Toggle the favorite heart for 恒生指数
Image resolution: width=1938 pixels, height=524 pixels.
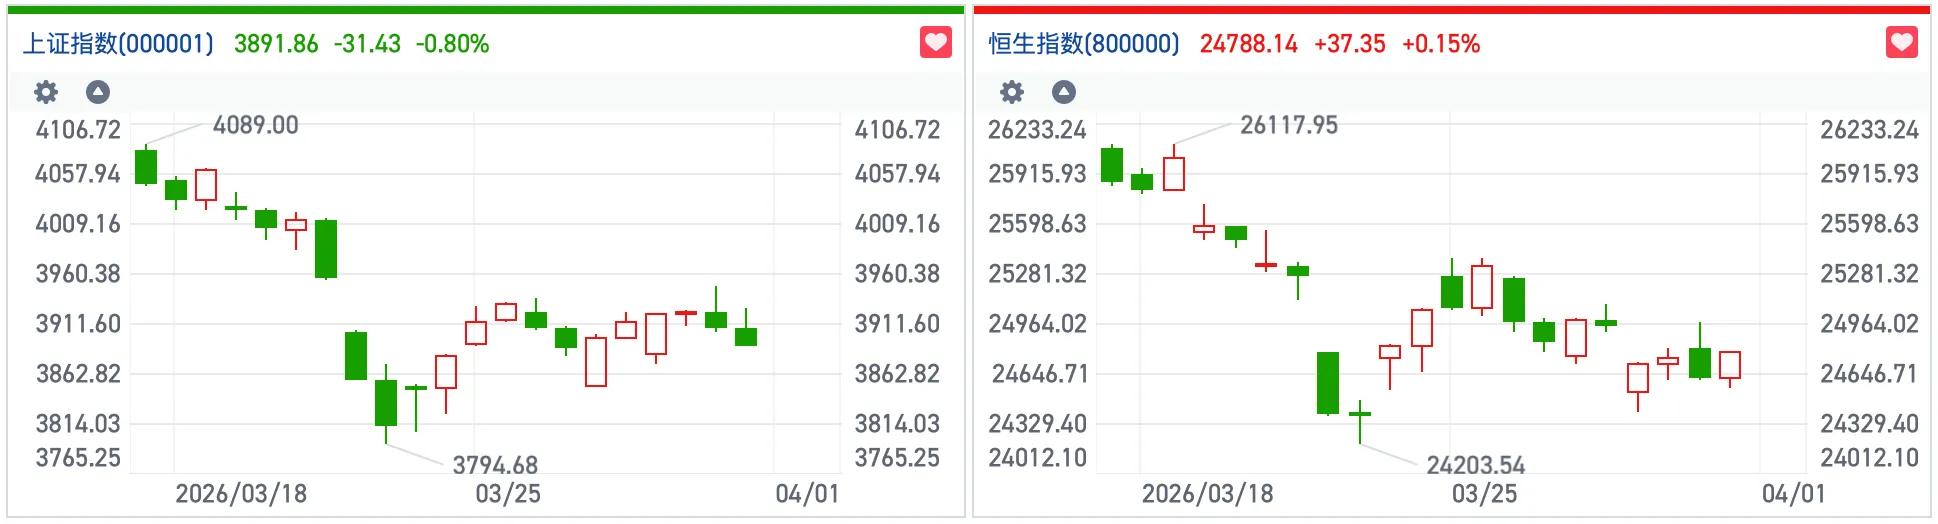click(x=1901, y=43)
